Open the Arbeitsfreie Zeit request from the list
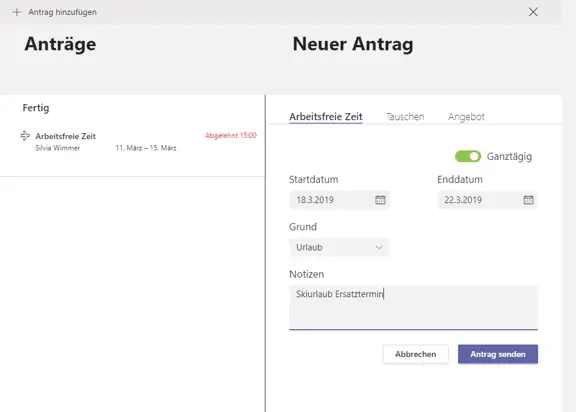This screenshot has width=576, height=412. pyautogui.click(x=132, y=141)
